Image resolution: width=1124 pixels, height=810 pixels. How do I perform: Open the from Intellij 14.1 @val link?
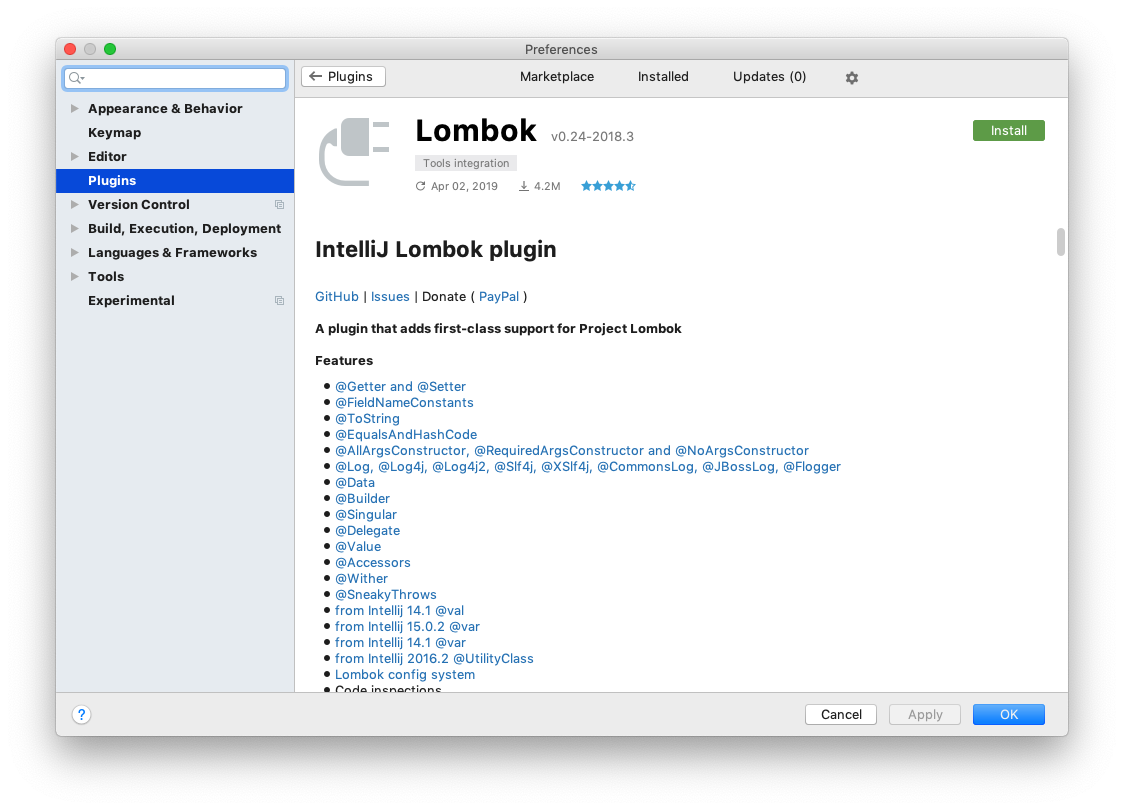tap(399, 611)
